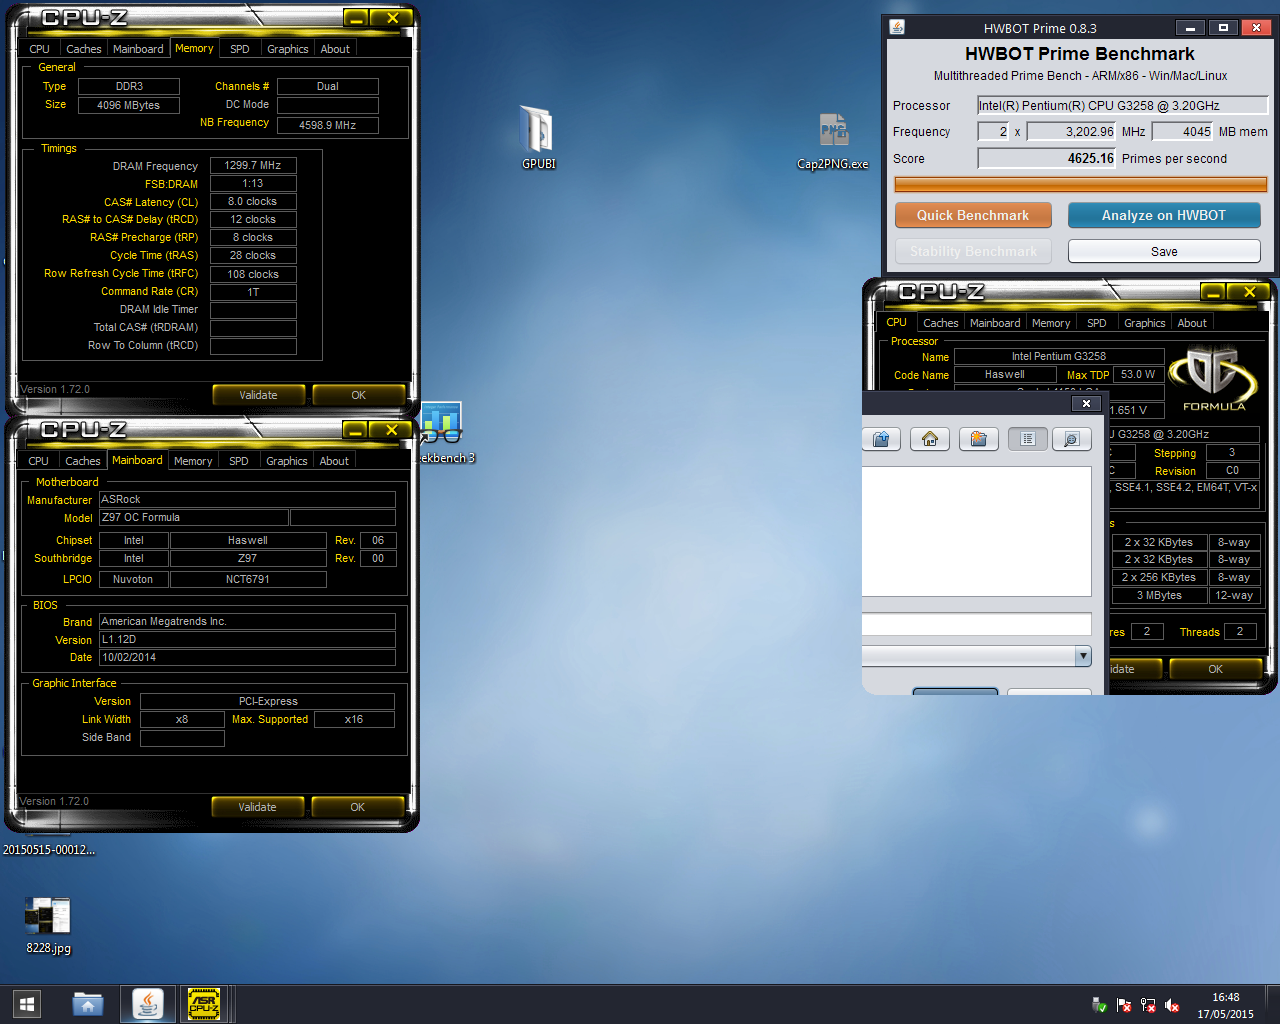The image size is (1280, 1024).
Task: Go up one folder level in file dialog
Action: click(881, 439)
